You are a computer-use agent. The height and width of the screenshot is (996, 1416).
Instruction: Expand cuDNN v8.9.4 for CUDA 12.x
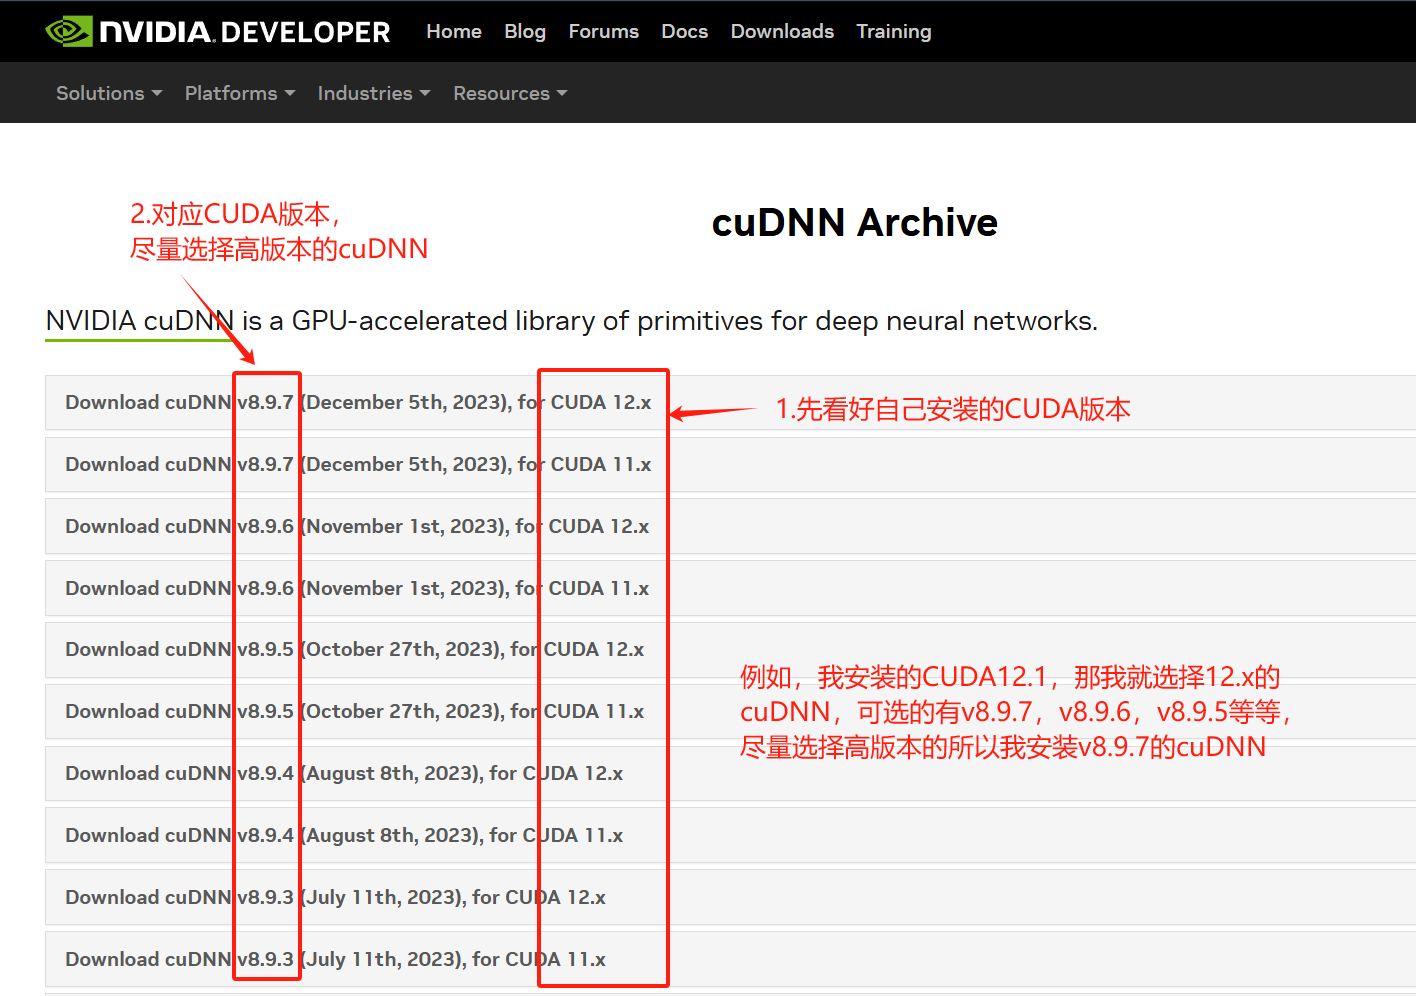pyautogui.click(x=730, y=773)
